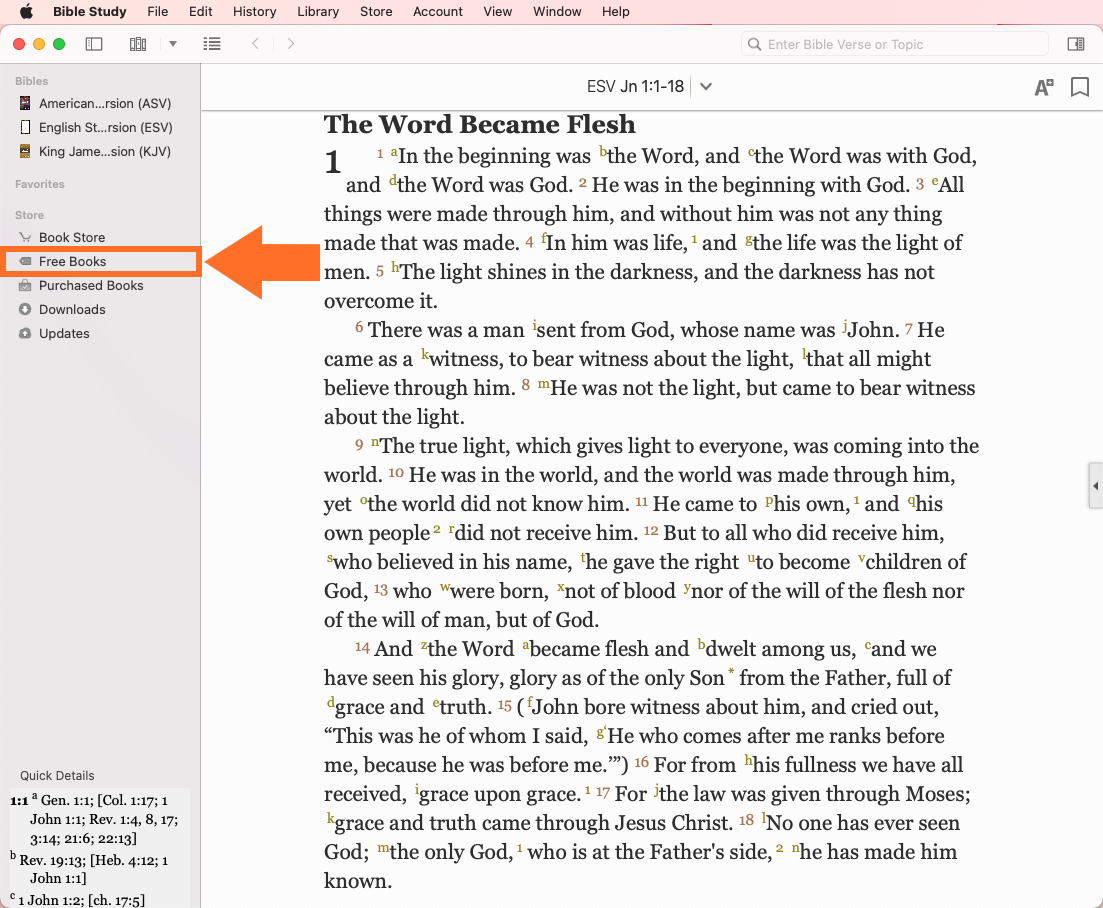Click the Updates icon in sidebar
Screen dimensions: 1103x908
[25, 333]
